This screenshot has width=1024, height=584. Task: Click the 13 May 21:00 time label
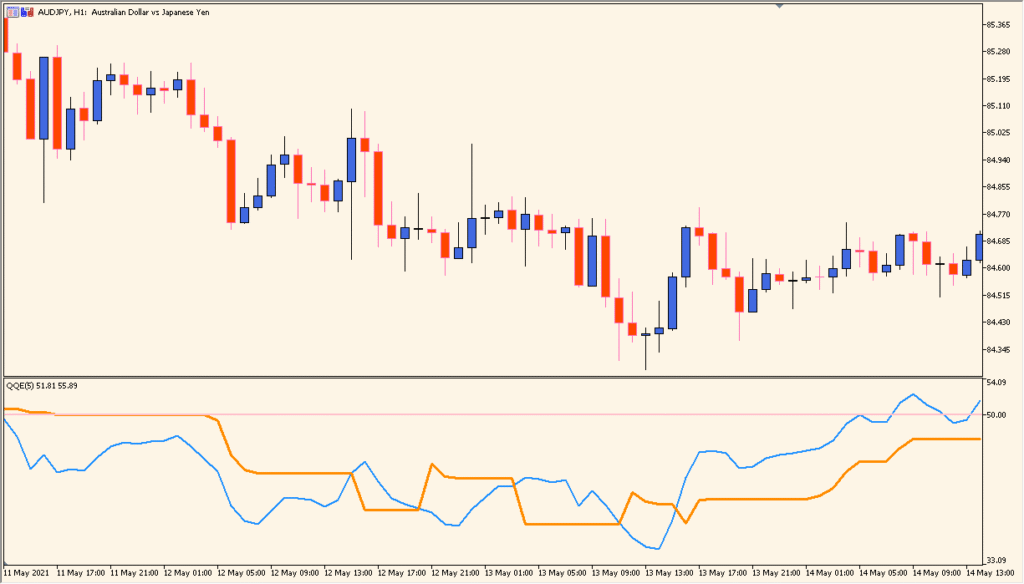point(776,573)
